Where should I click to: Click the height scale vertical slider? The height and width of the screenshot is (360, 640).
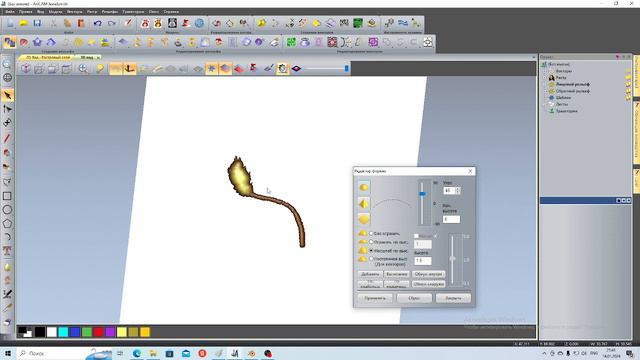click(x=452, y=258)
